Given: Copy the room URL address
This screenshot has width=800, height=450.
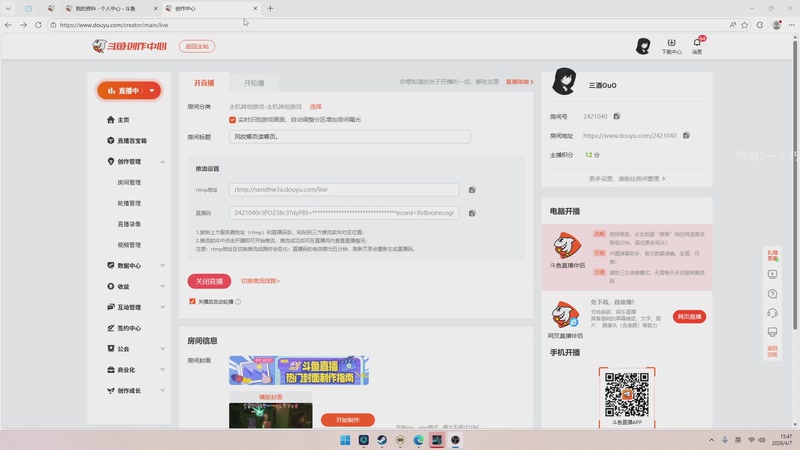Looking at the screenshot, I should pos(686,135).
